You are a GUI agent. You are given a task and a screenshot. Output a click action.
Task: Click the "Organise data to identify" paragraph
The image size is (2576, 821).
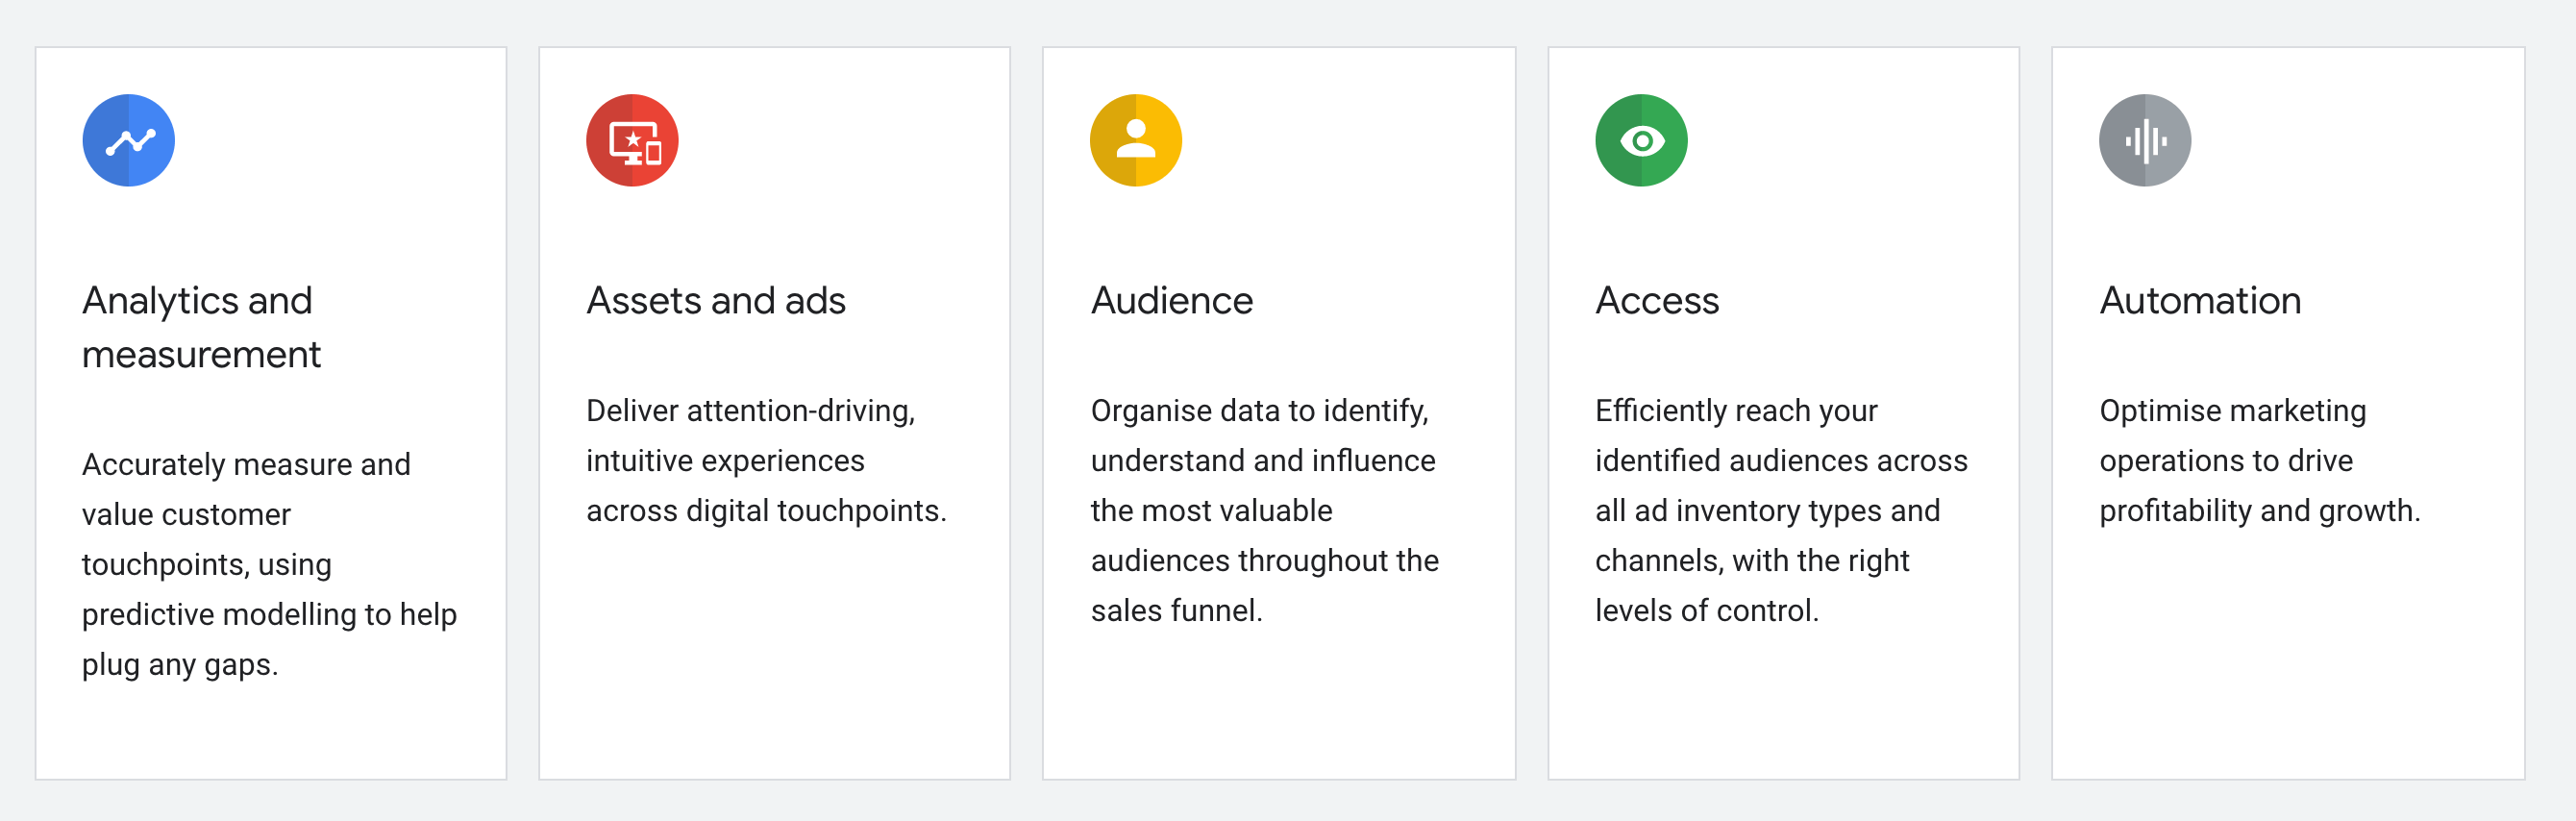tap(1264, 511)
